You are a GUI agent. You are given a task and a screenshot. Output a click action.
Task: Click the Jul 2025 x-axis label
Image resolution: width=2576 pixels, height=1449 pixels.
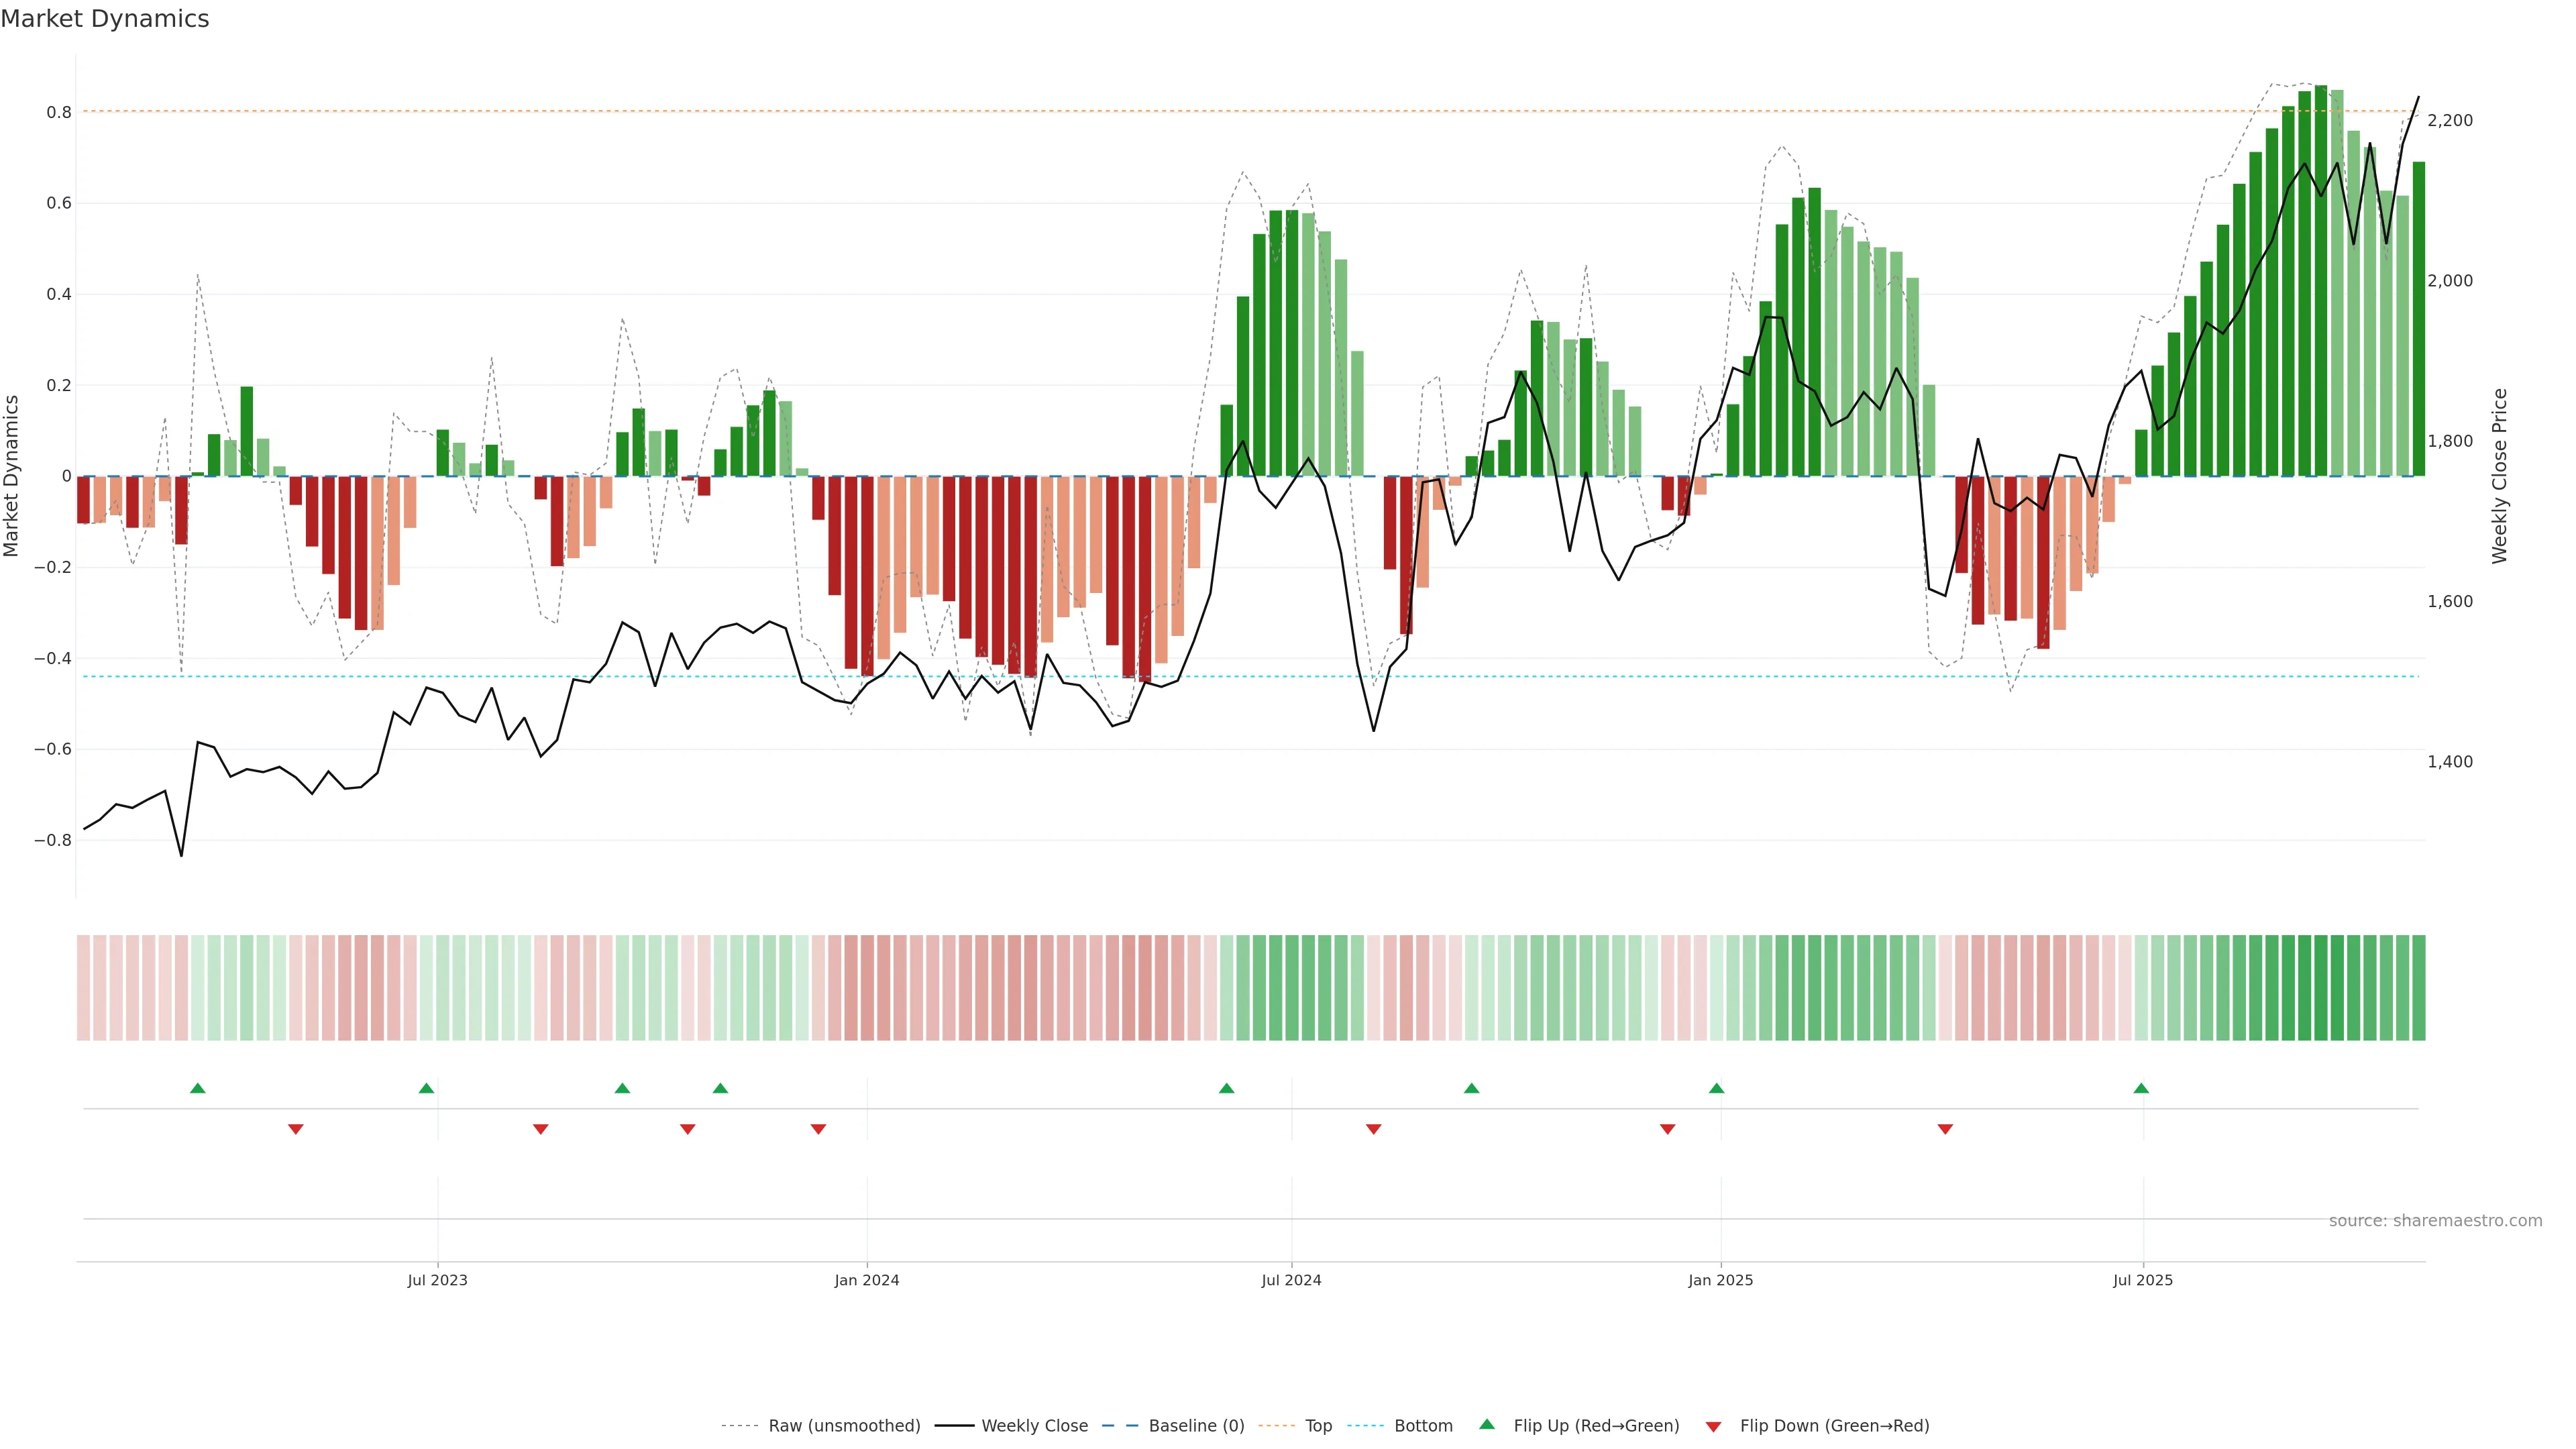point(2143,1280)
